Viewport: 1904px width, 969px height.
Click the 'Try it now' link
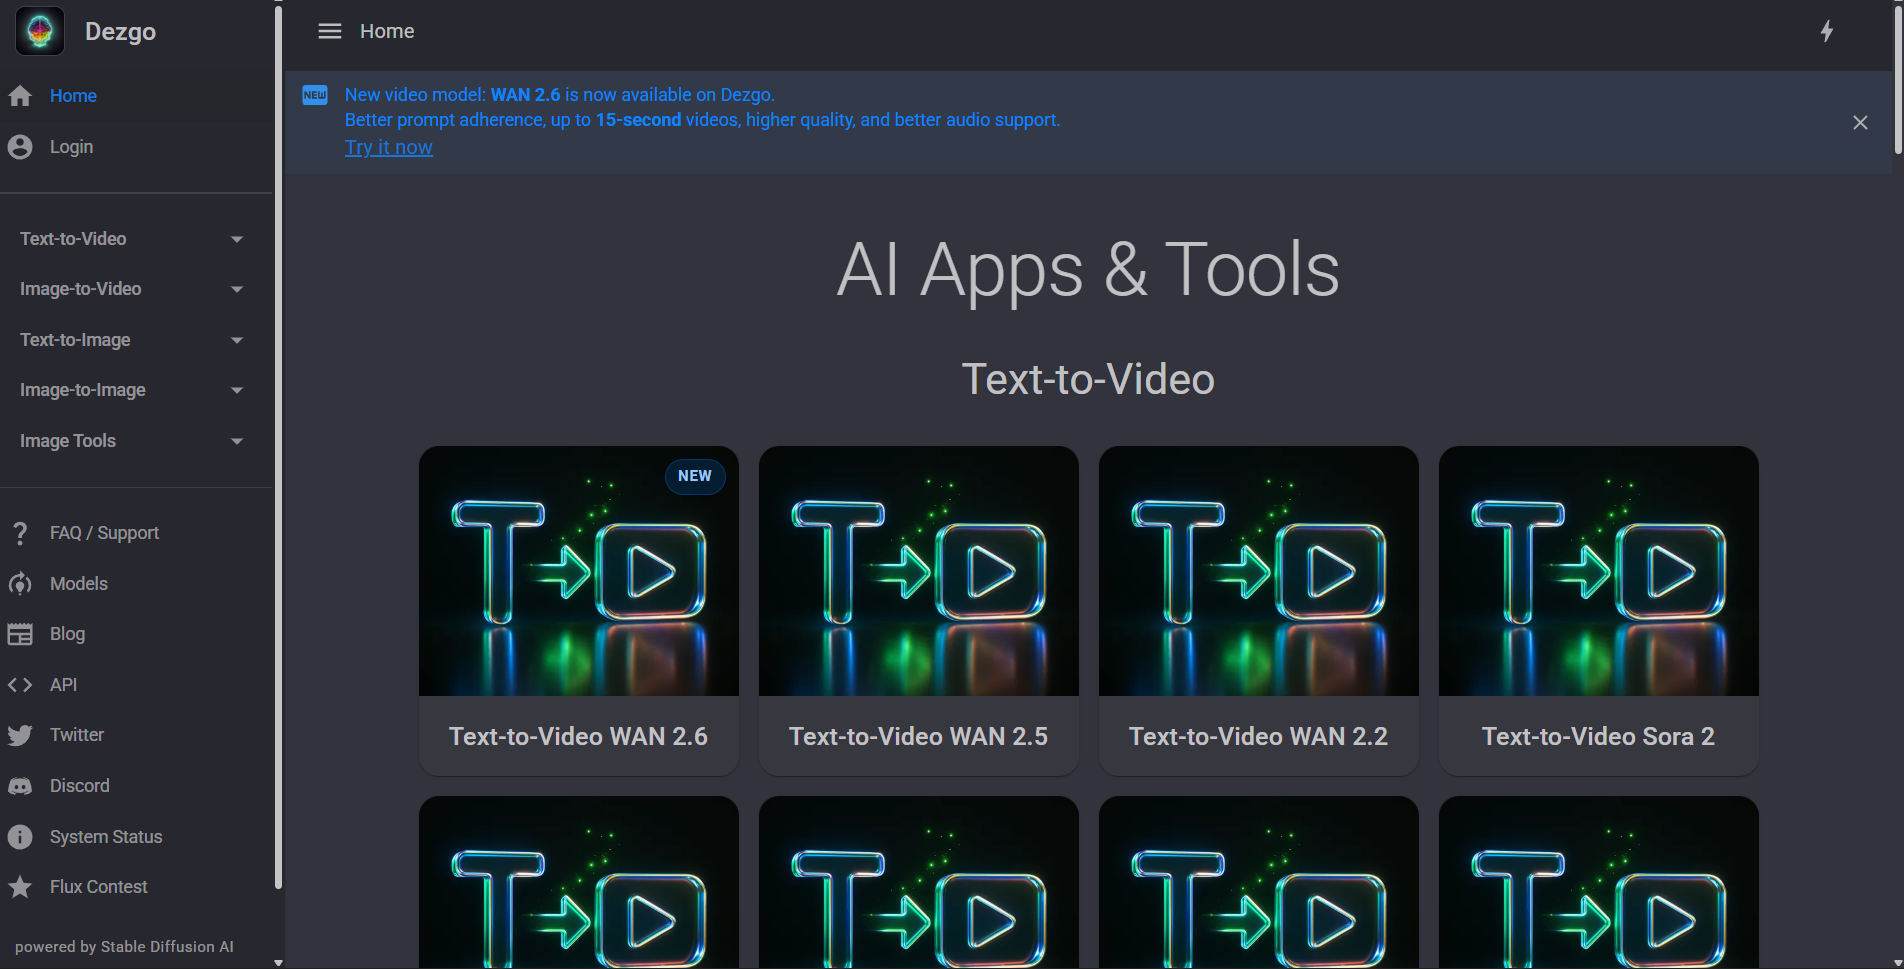point(388,147)
